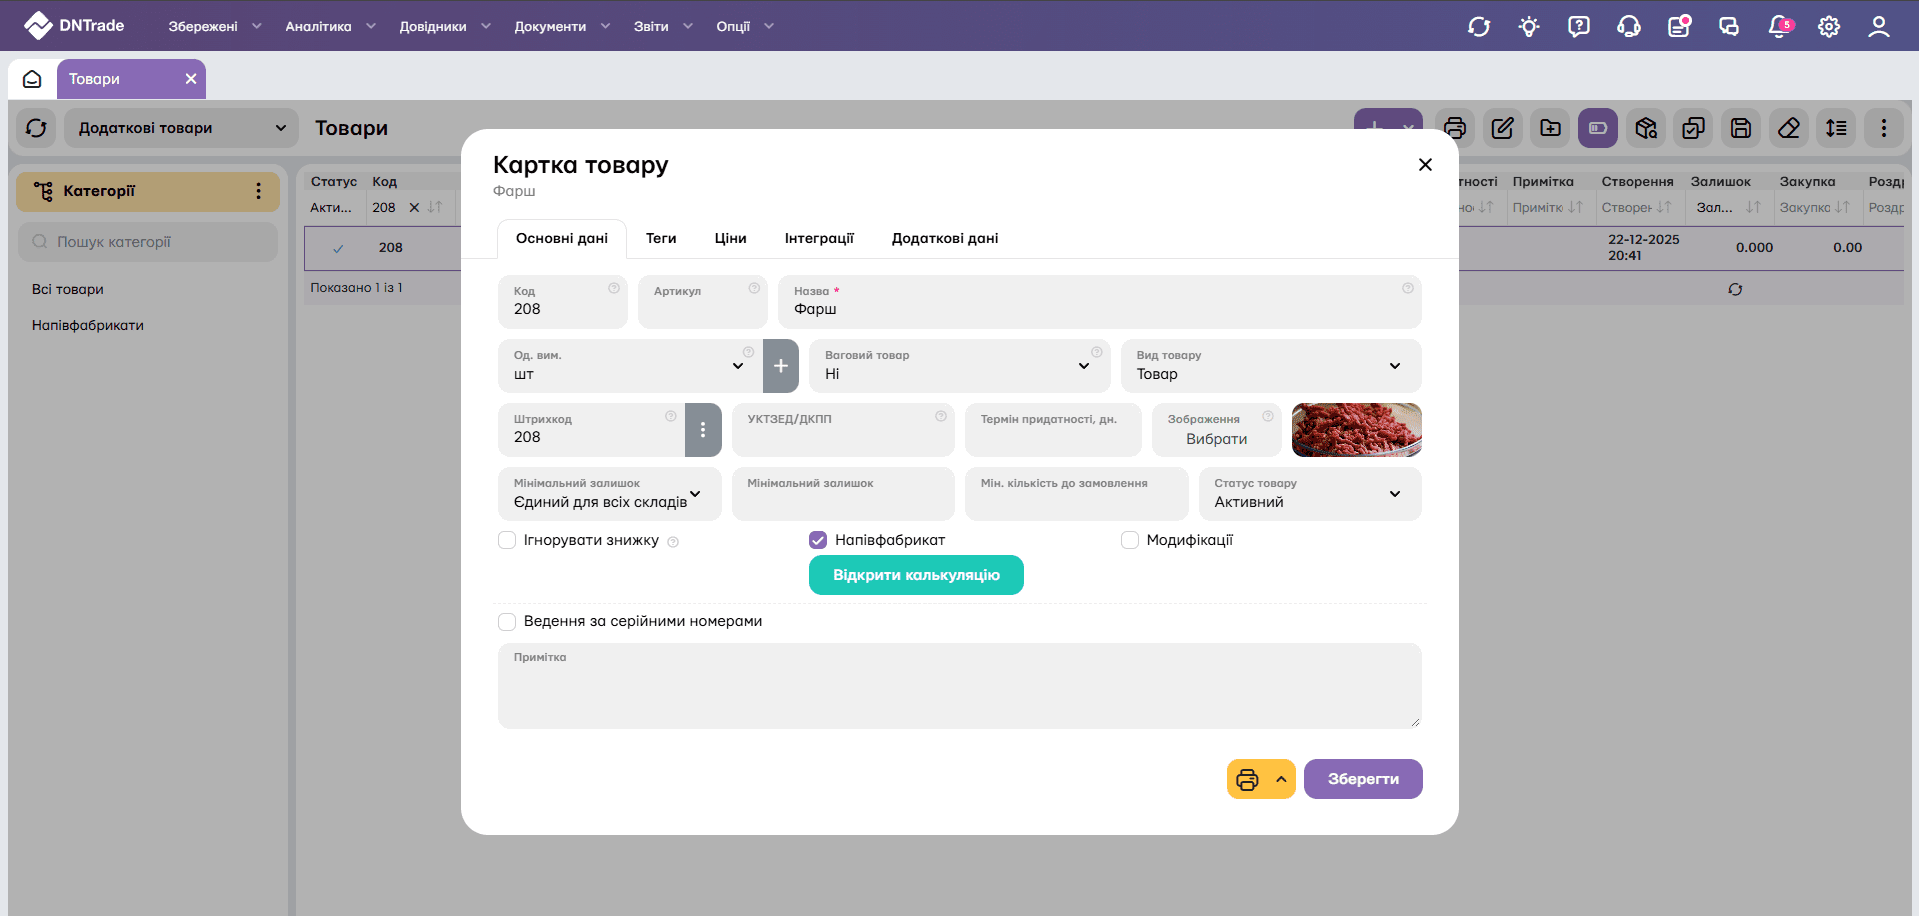Expand the Статус товару dropdown
The image size is (1919, 916).
click(1309, 494)
